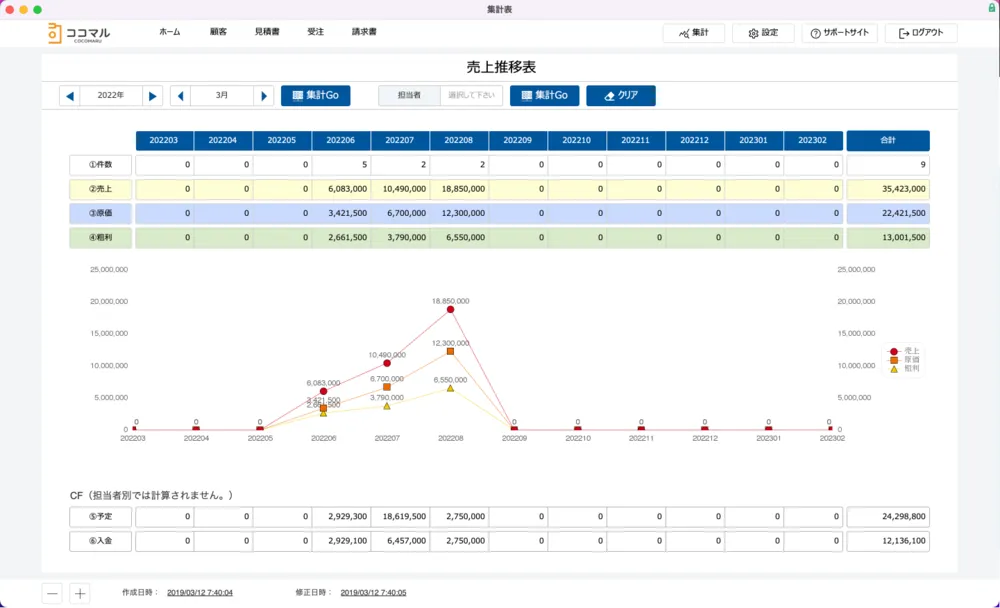Image resolution: width=1000 pixels, height=608 pixels.
Task: Open the サポートサイト help button
Action: 840,33
